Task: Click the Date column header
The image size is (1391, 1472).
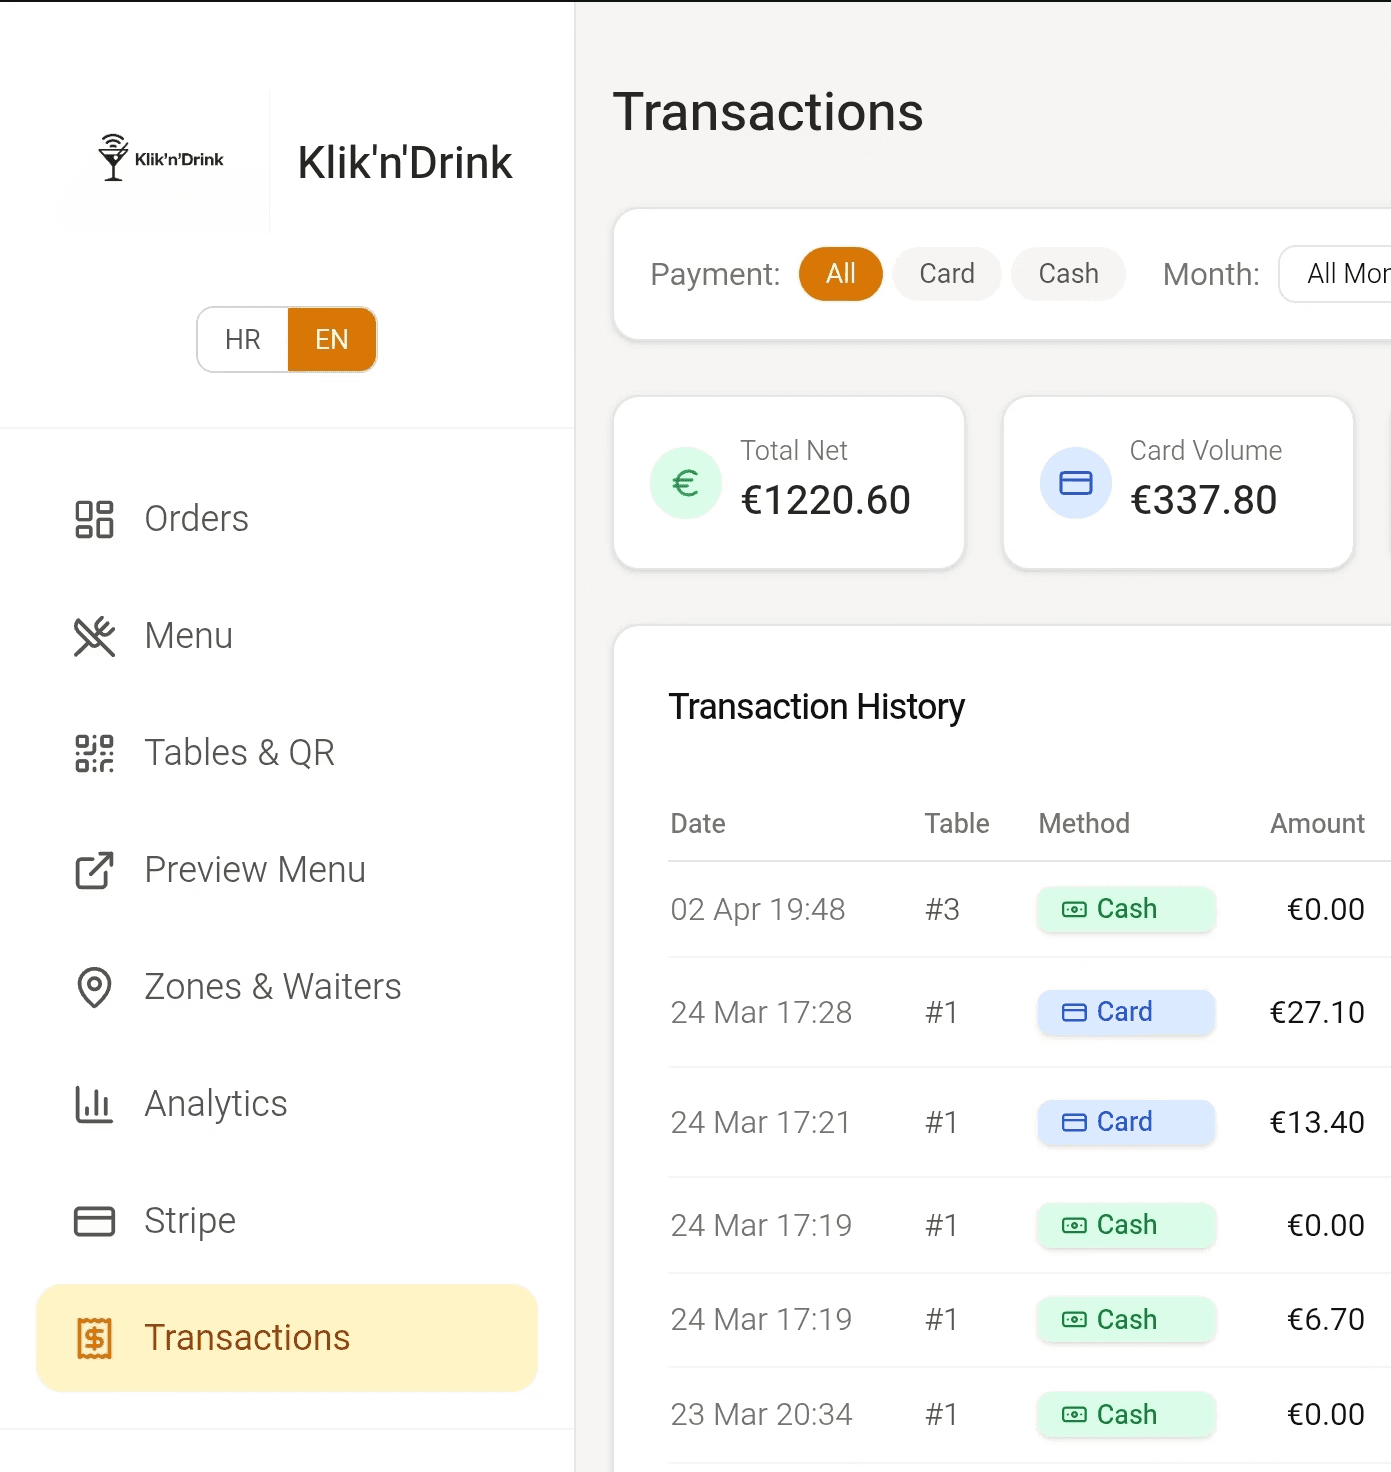Action: (698, 824)
